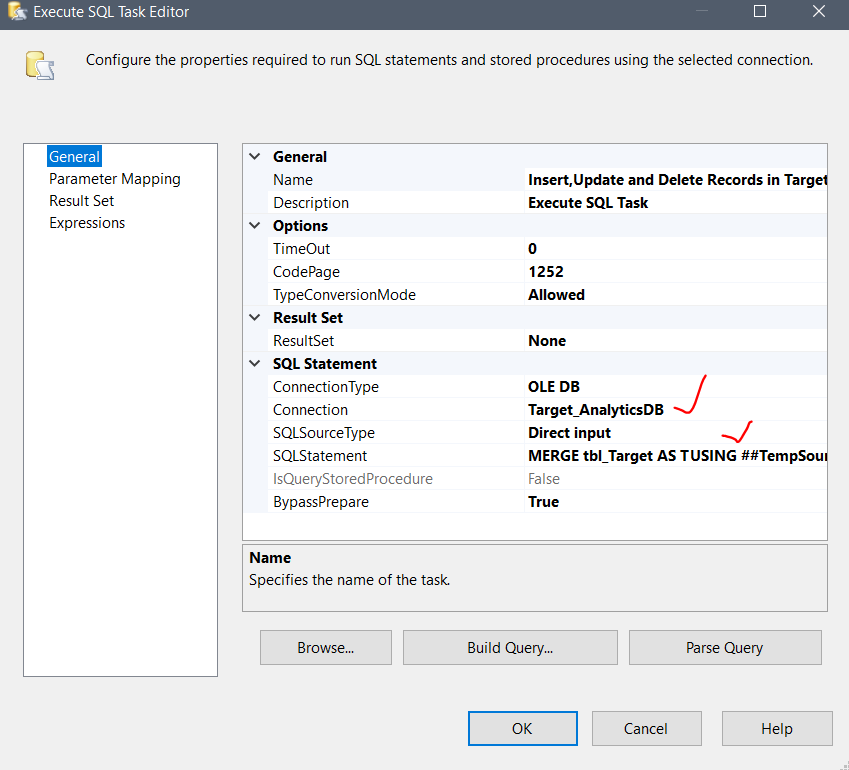Viewport: 849px width, 770px height.
Task: Confirm changes with the OK button
Action: [522, 728]
